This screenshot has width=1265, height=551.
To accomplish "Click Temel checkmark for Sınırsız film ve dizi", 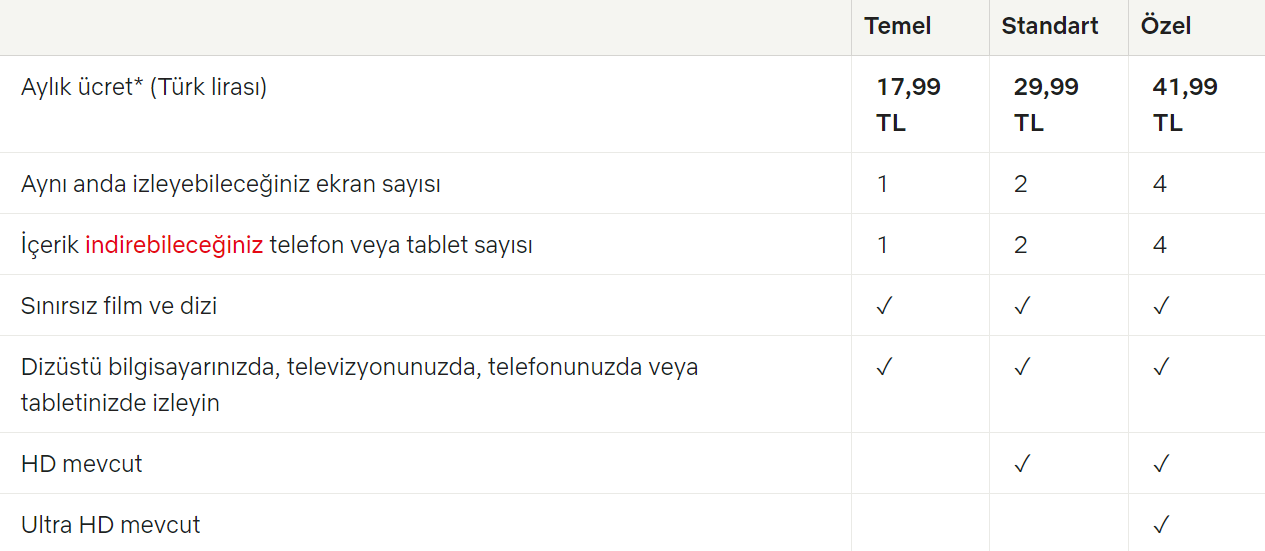I will click(x=884, y=306).
